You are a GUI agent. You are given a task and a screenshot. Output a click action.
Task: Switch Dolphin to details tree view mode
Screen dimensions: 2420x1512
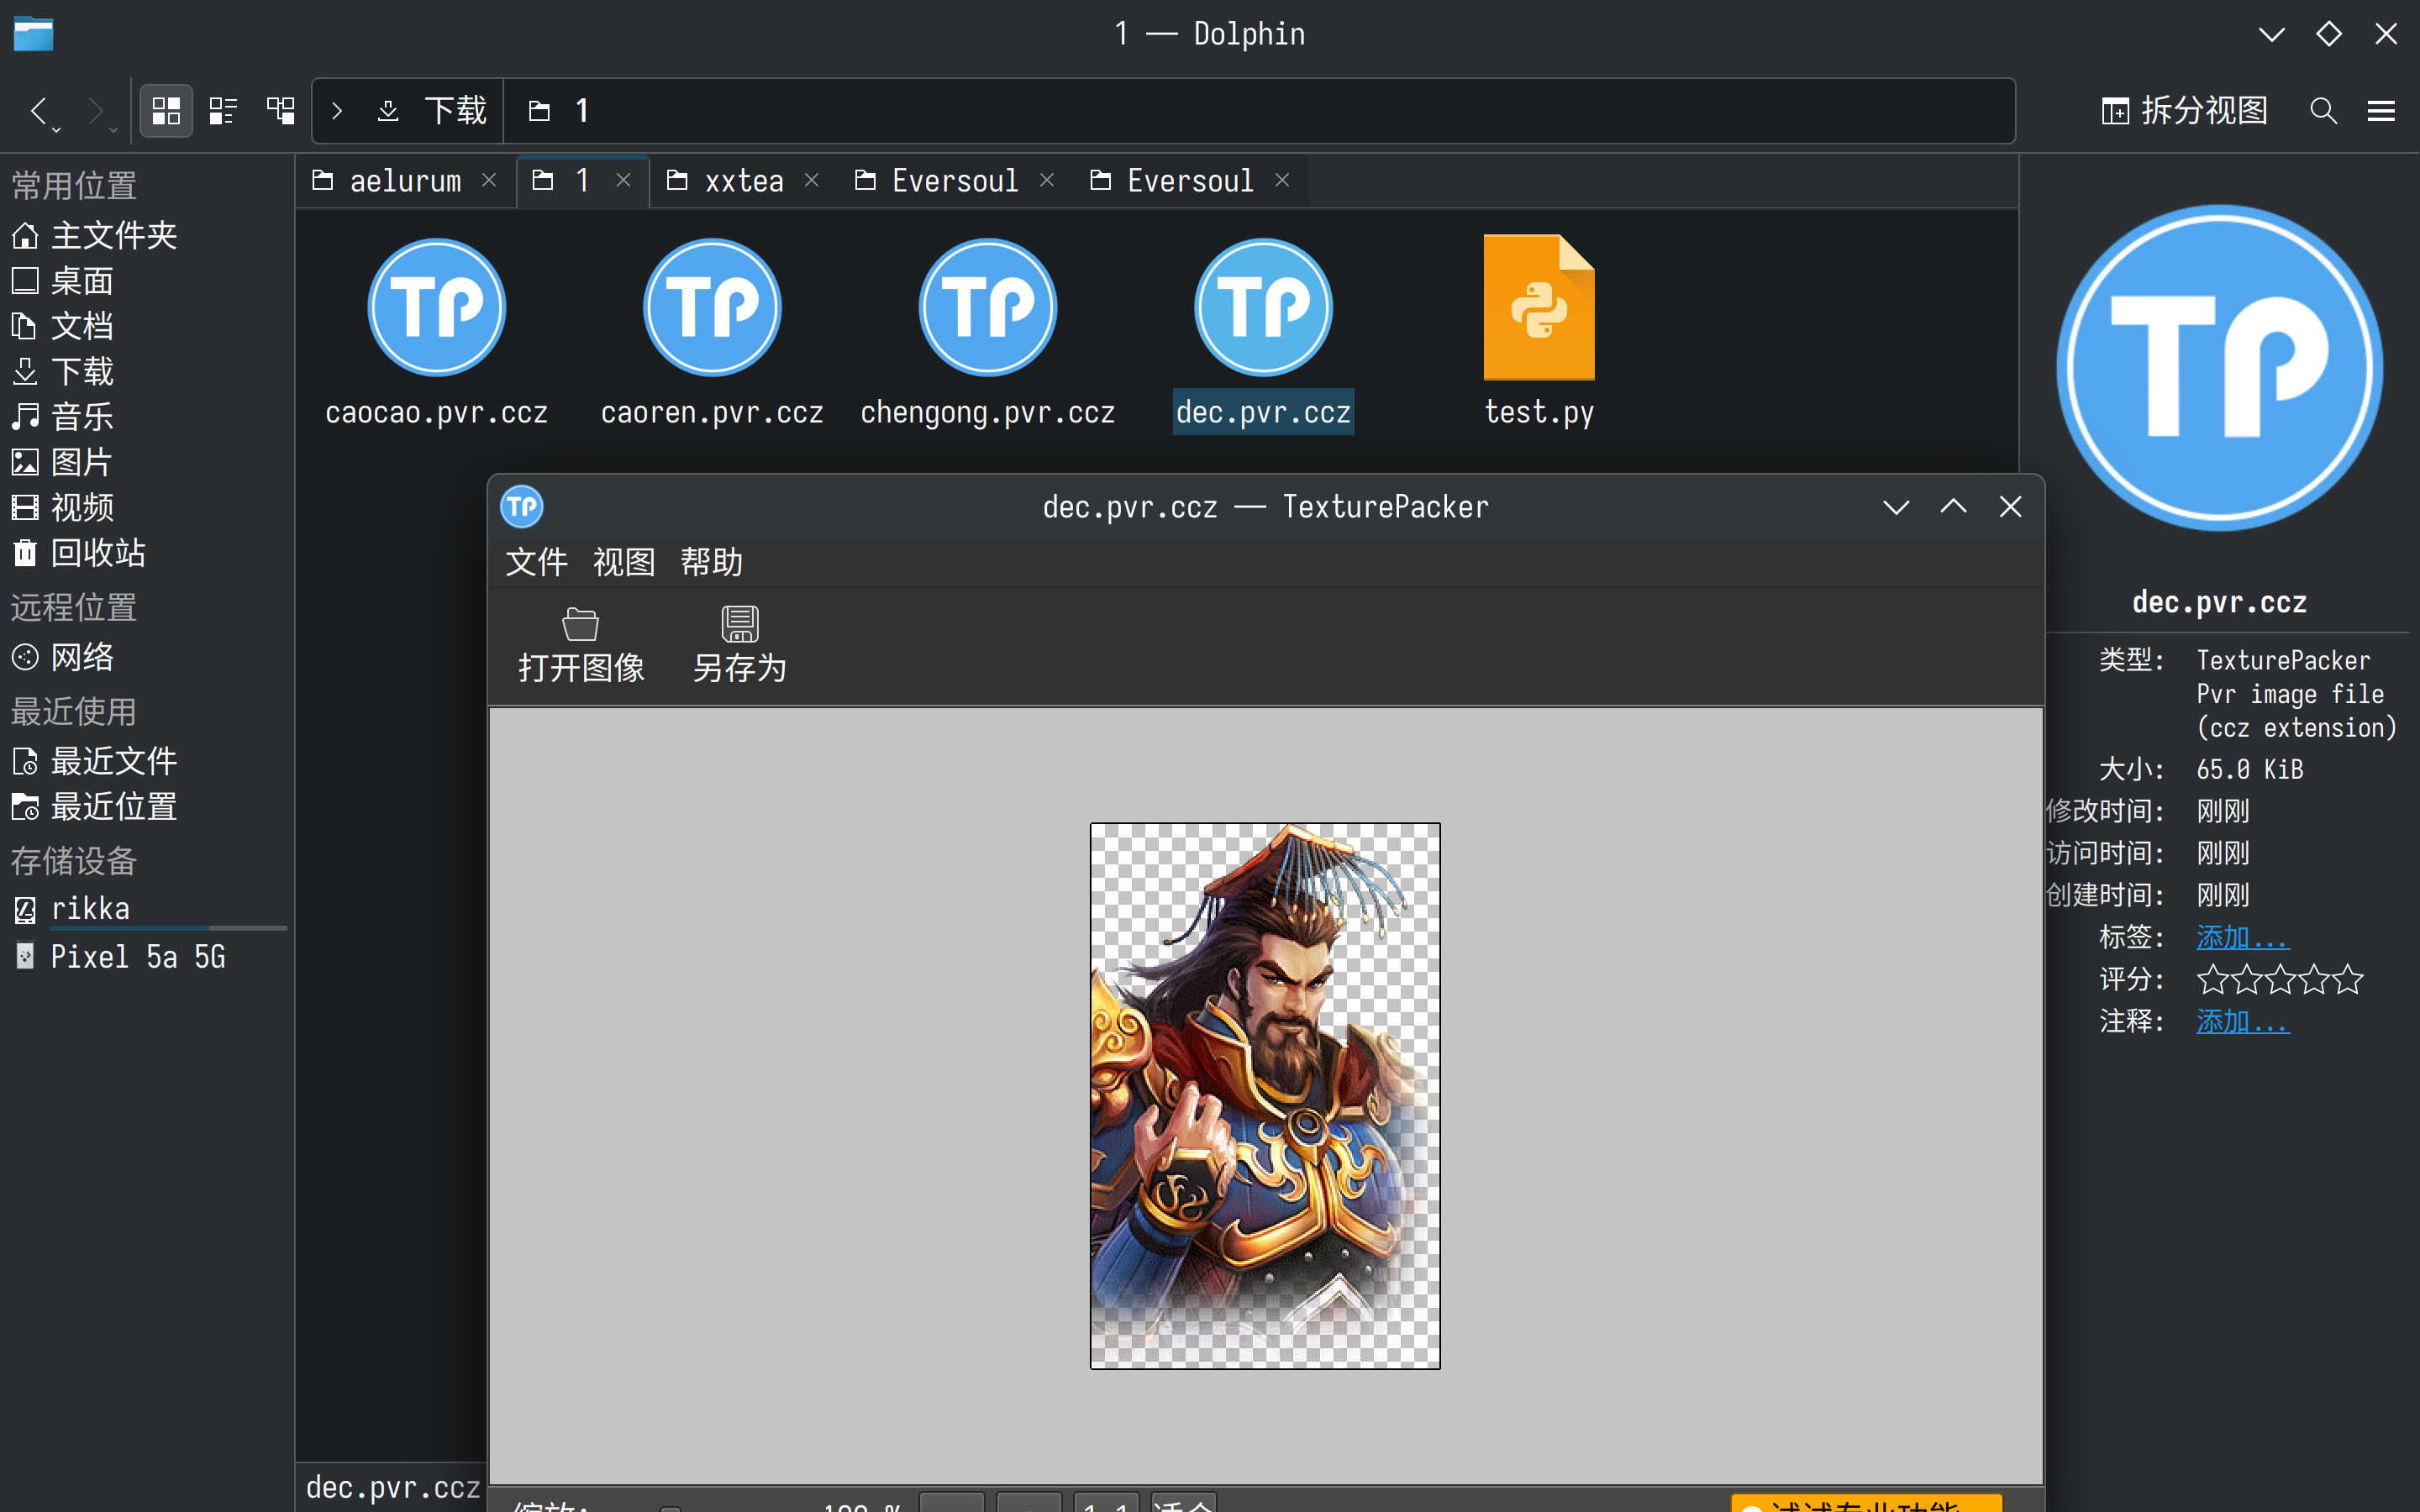[280, 111]
